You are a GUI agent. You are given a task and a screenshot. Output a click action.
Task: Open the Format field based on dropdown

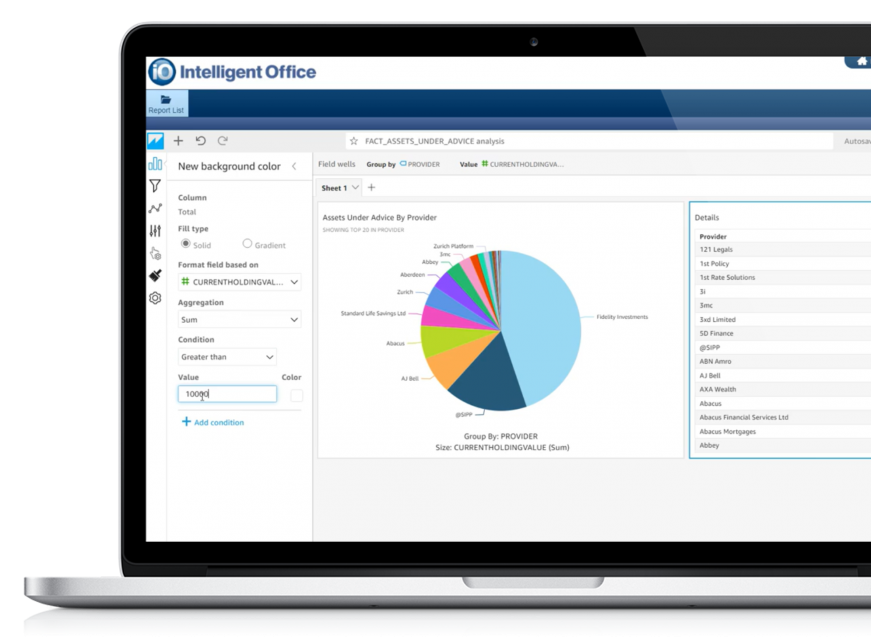click(239, 283)
